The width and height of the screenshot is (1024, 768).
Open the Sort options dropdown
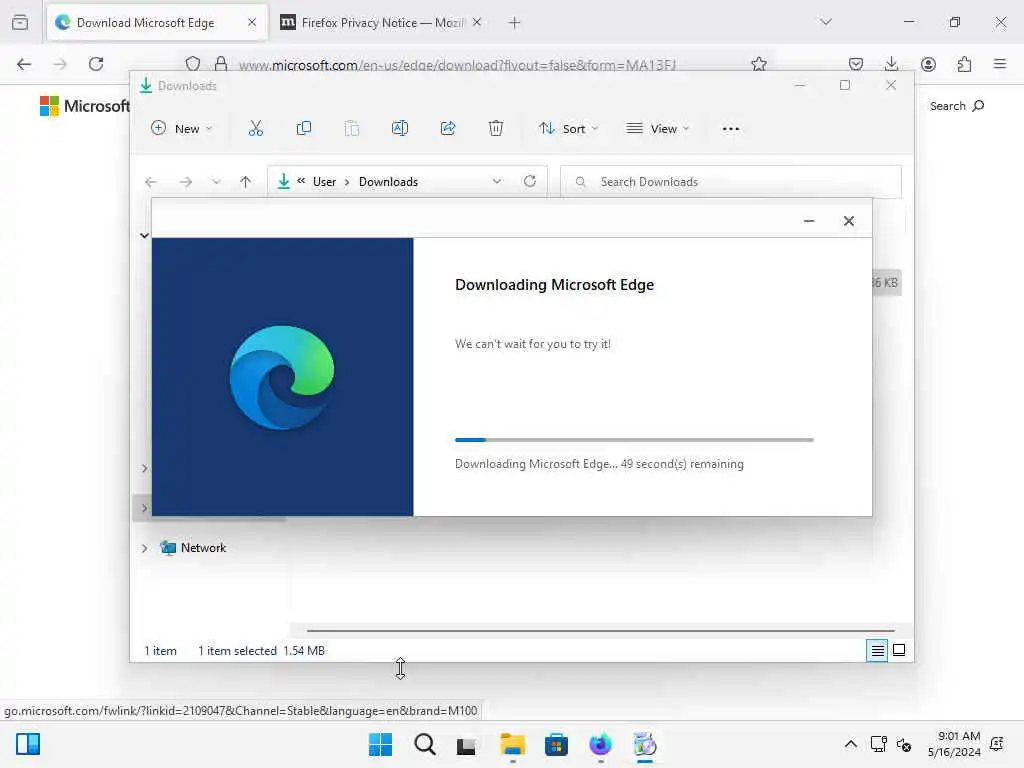pos(568,129)
